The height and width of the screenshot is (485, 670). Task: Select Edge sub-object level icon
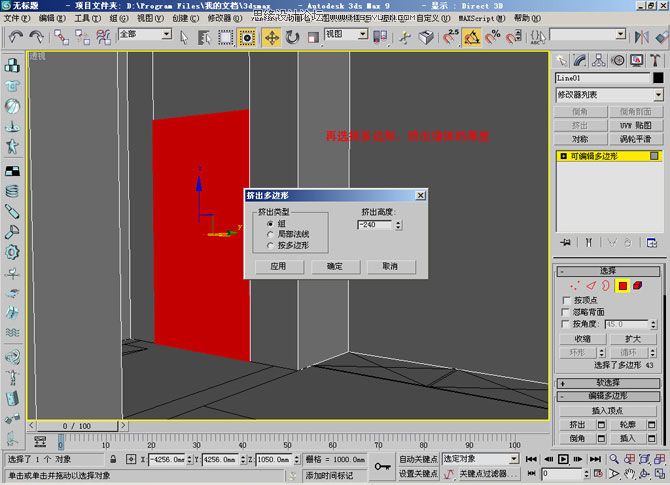591,285
